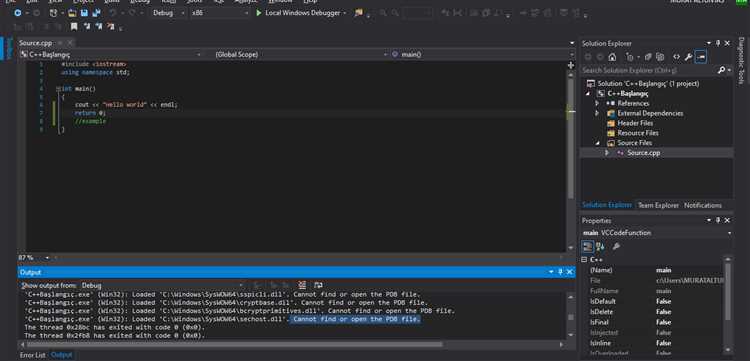Viewport: 750px width, 361px height.
Task: Open the zoom 87 % dropdown
Action: click(x=47, y=258)
